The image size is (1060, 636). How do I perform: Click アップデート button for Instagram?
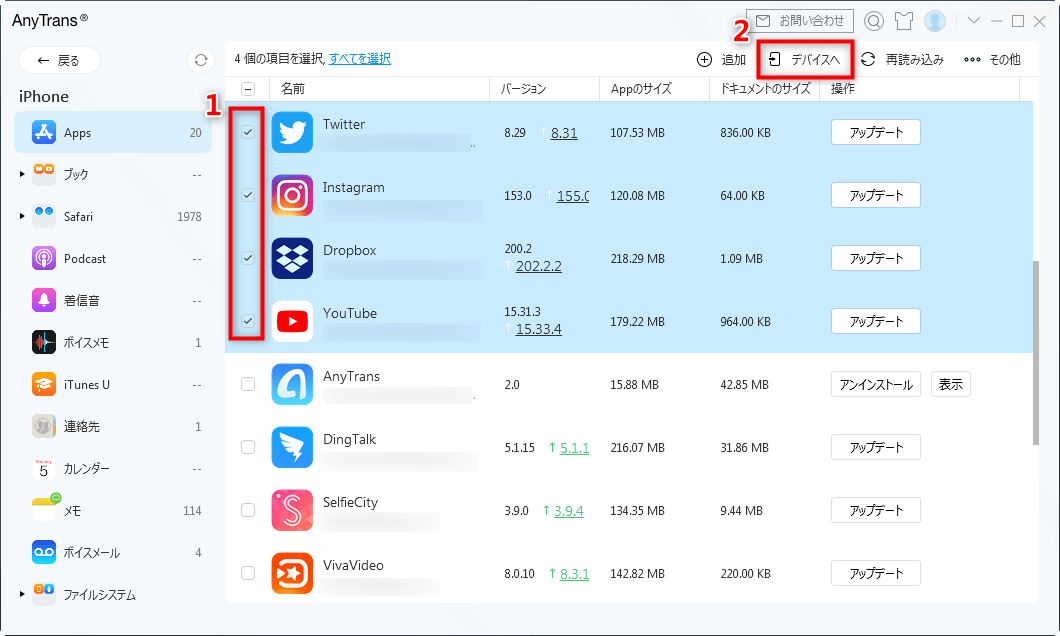point(875,195)
